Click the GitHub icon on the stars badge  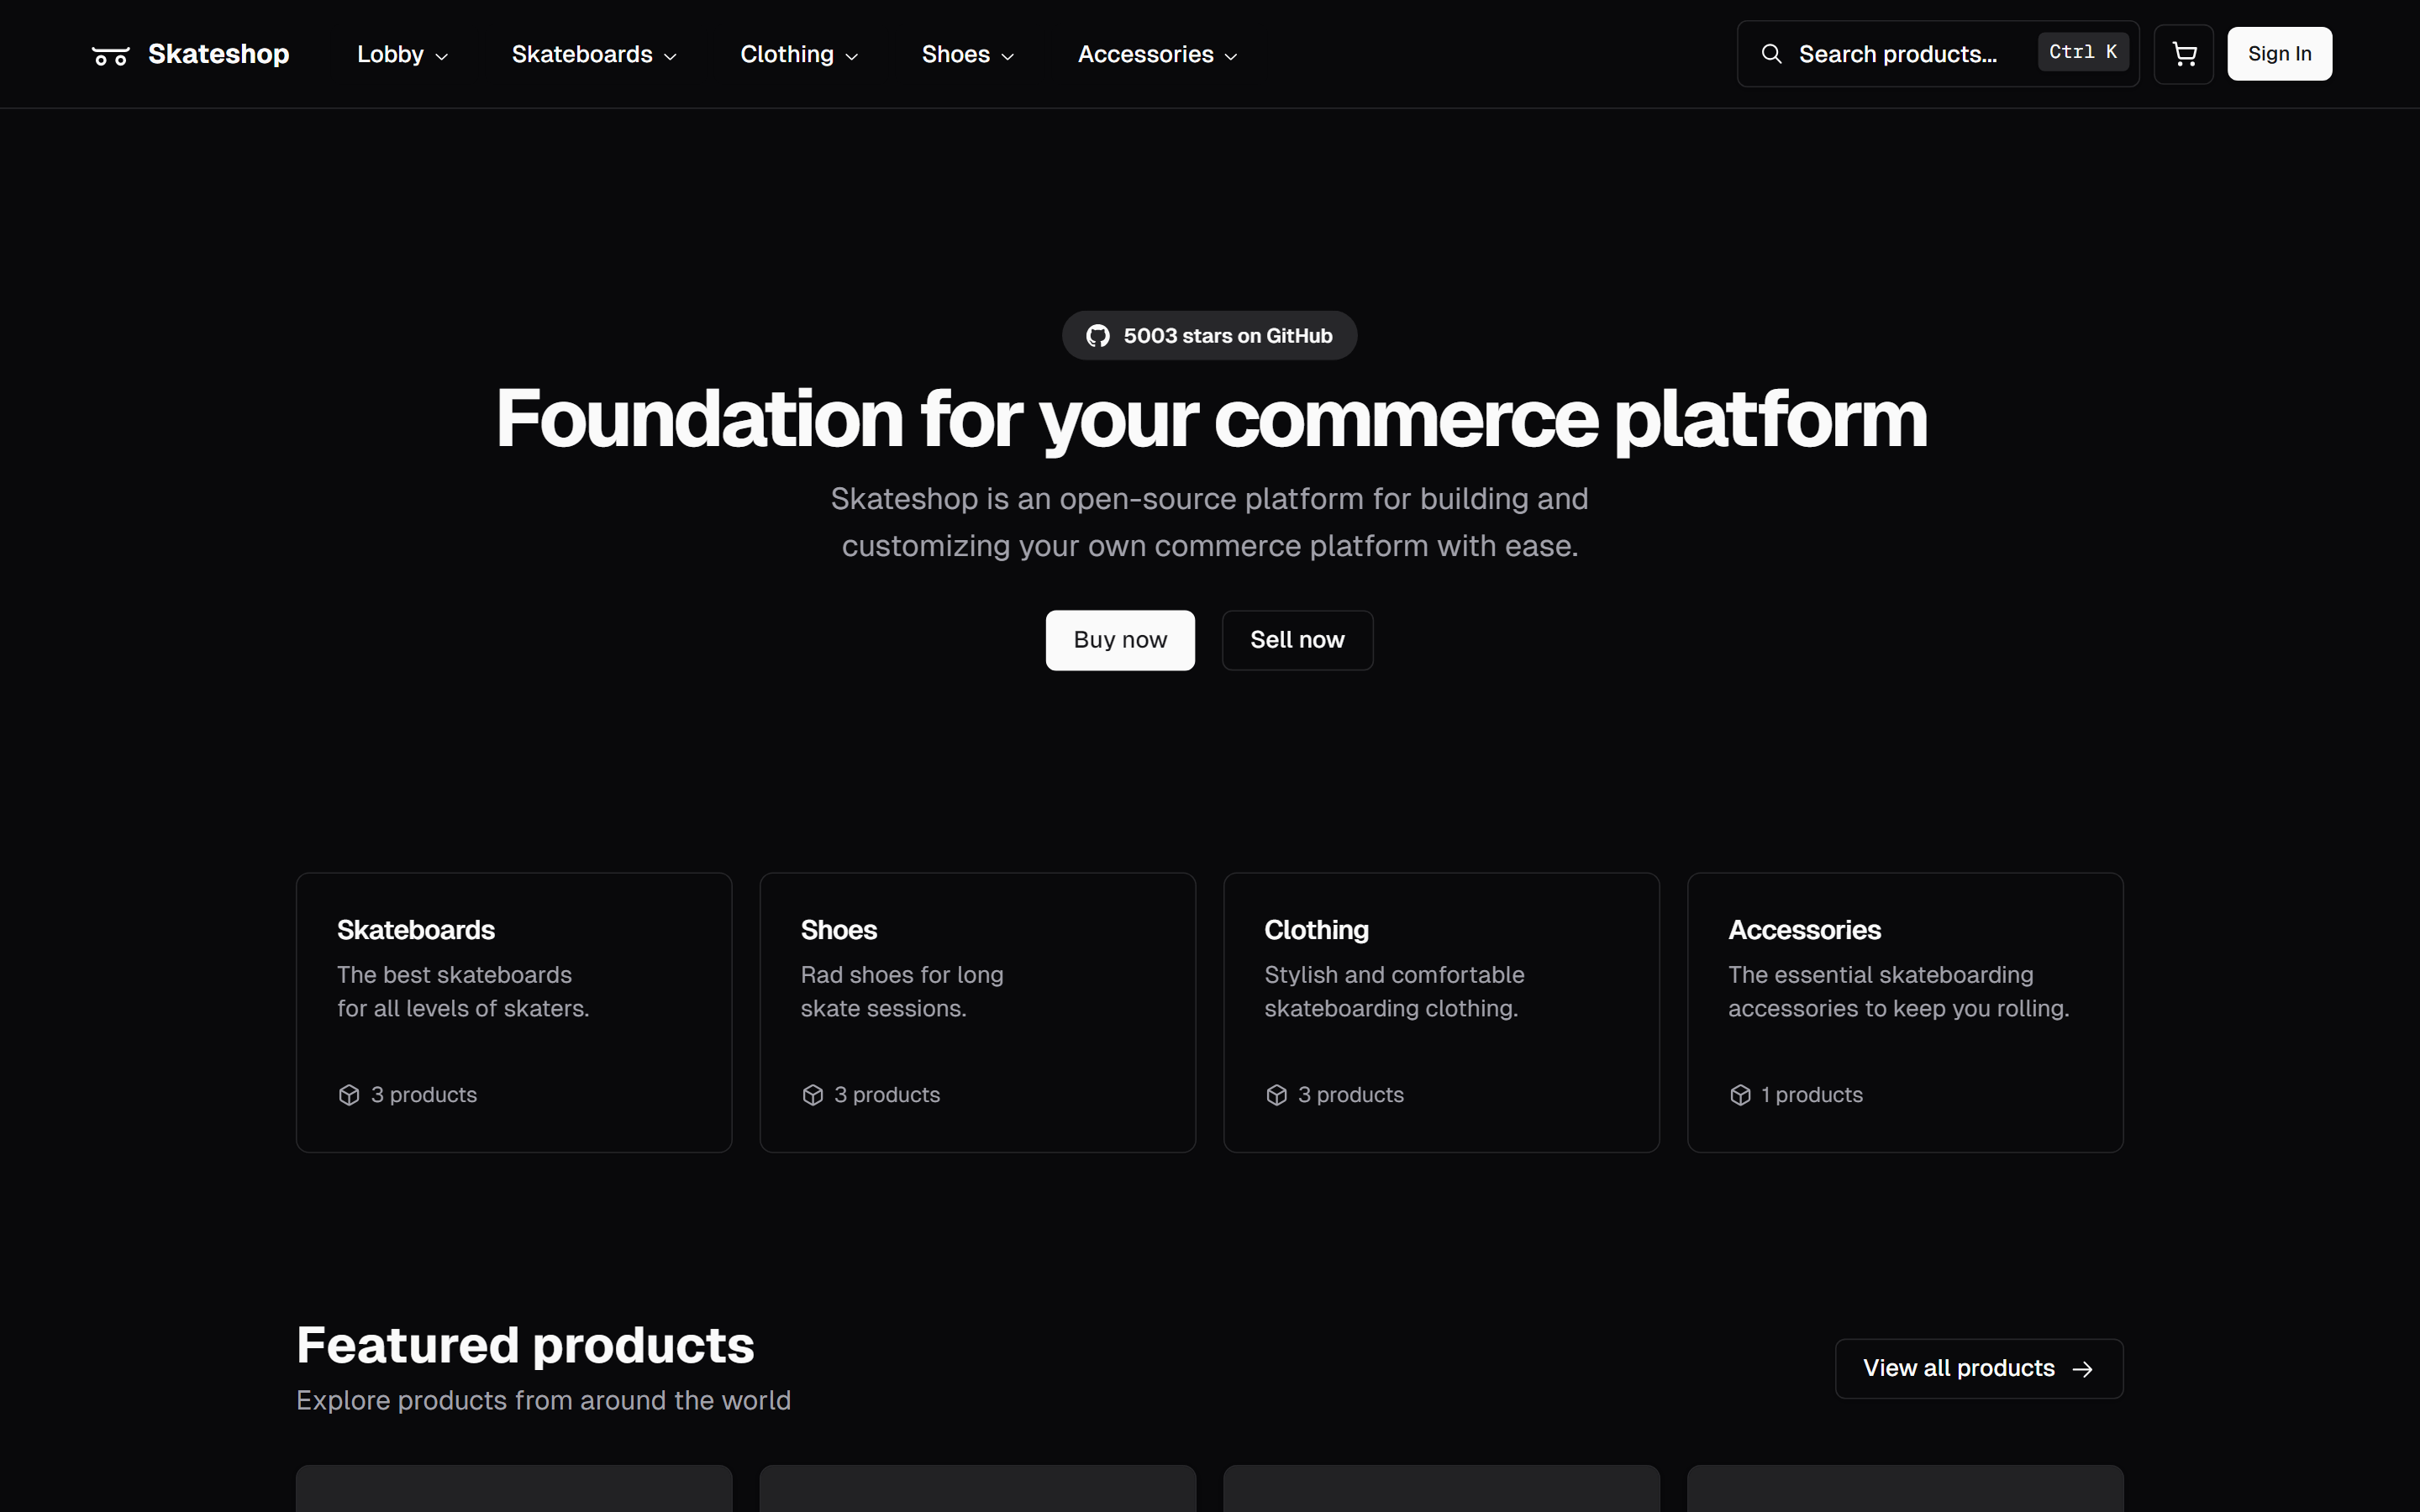click(1097, 335)
